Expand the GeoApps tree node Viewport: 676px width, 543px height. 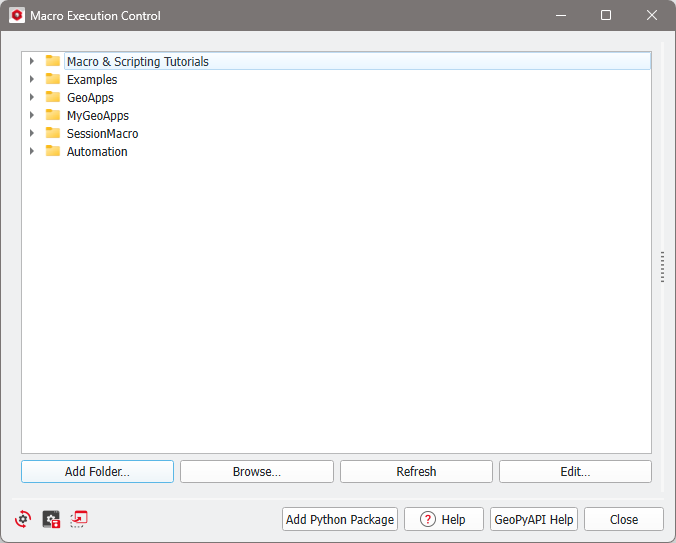point(31,97)
